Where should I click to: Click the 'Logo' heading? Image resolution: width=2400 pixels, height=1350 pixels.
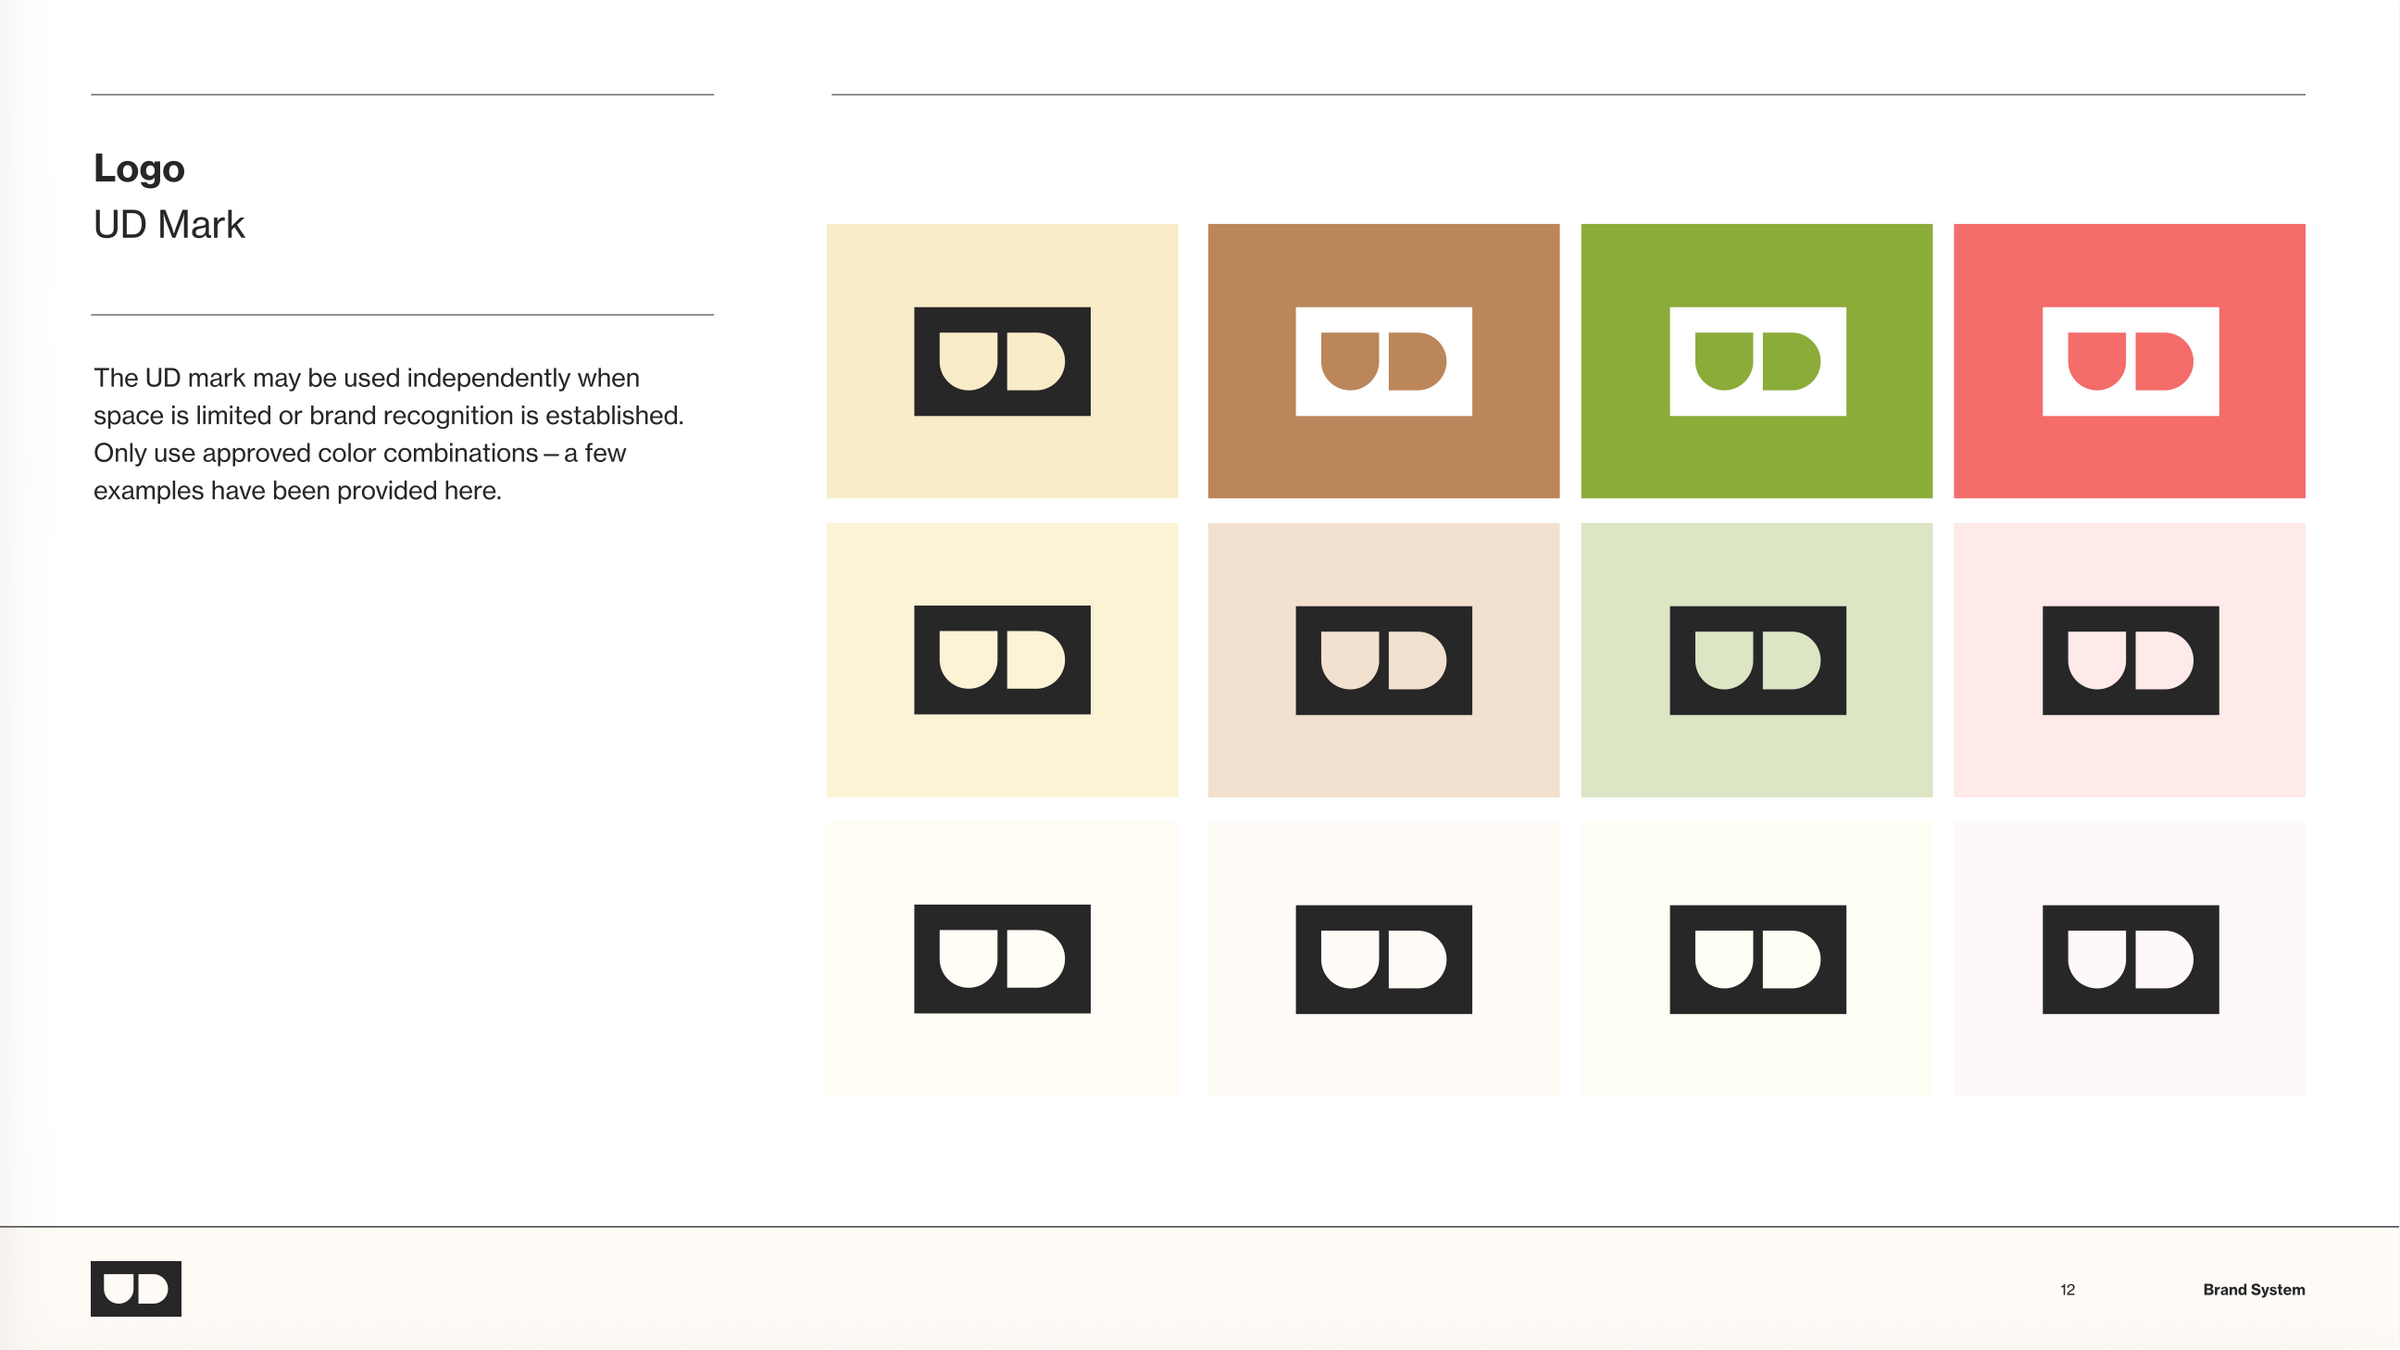click(139, 169)
